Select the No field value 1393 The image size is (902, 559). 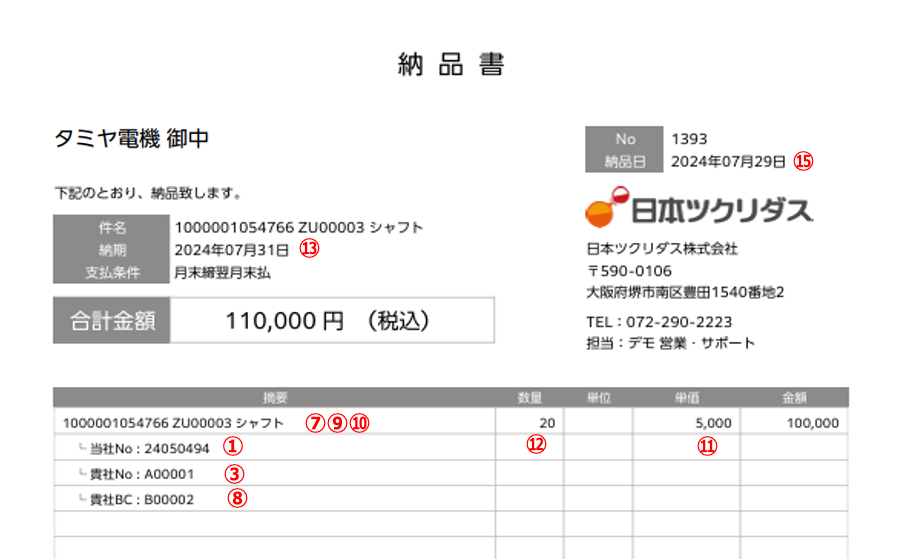(x=689, y=139)
